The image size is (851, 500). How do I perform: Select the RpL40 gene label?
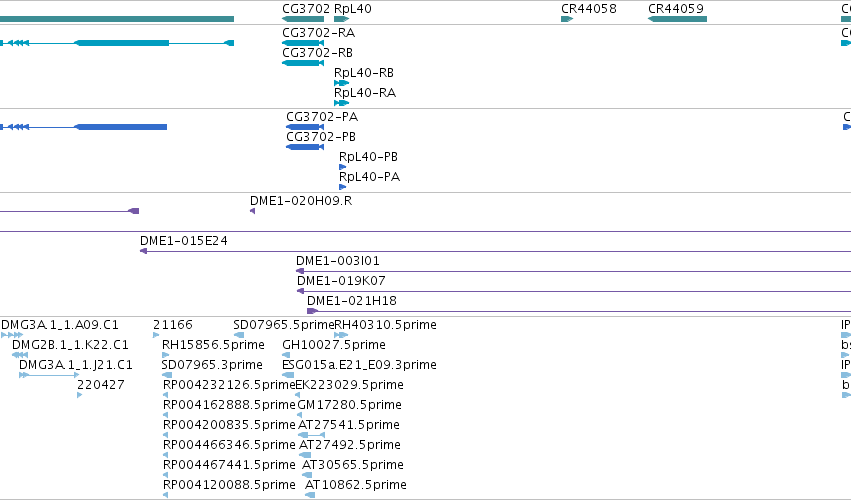click(353, 9)
